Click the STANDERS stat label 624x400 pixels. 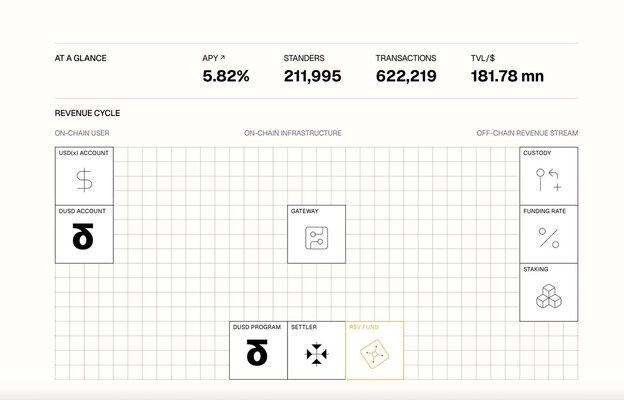[x=304, y=58]
